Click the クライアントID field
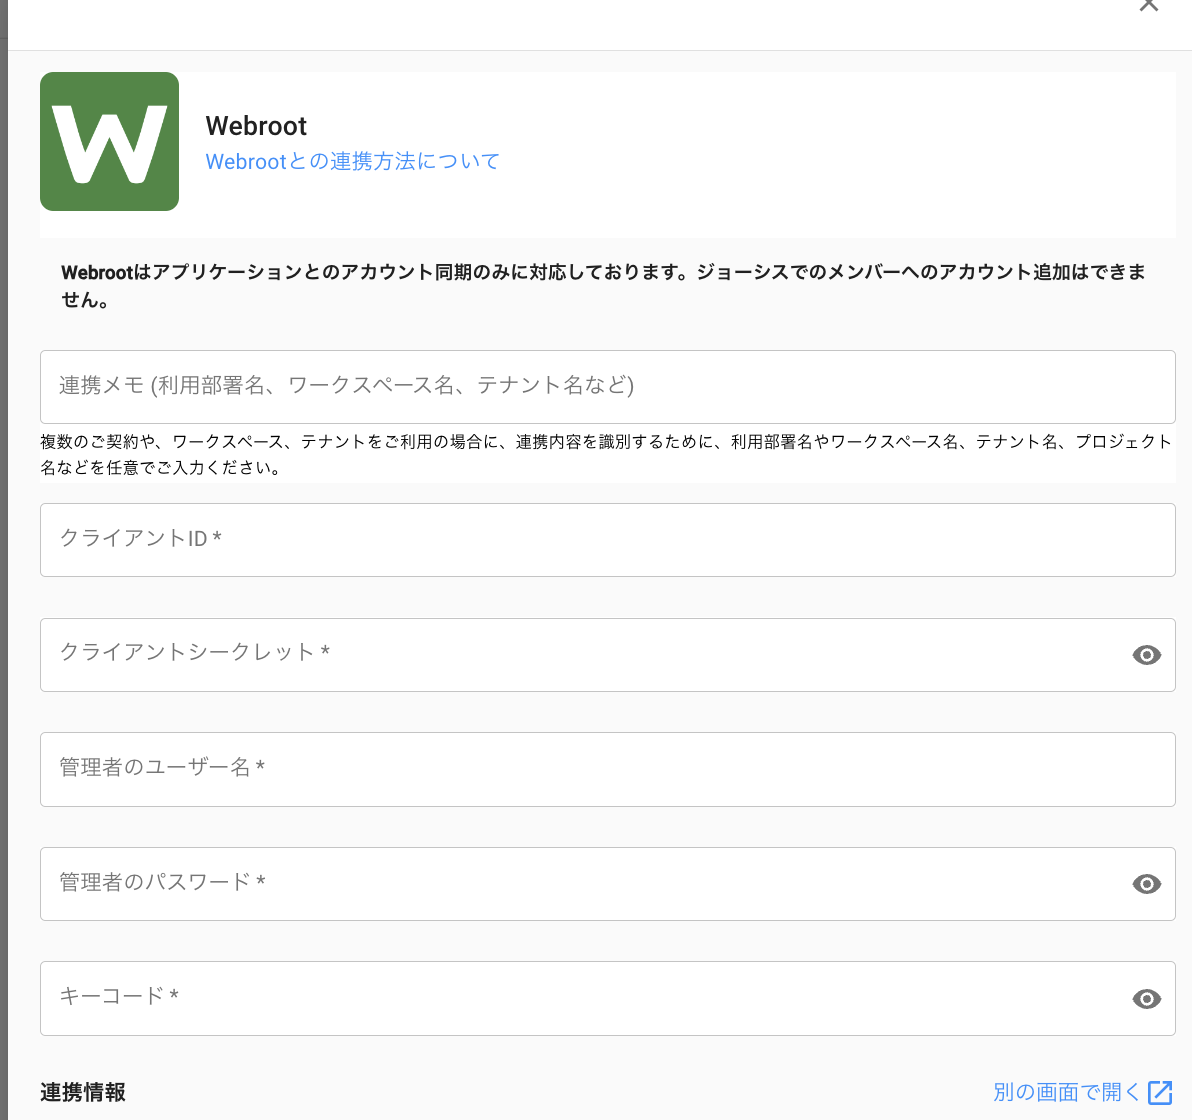Viewport: 1192px width, 1120px height. [x=607, y=540]
